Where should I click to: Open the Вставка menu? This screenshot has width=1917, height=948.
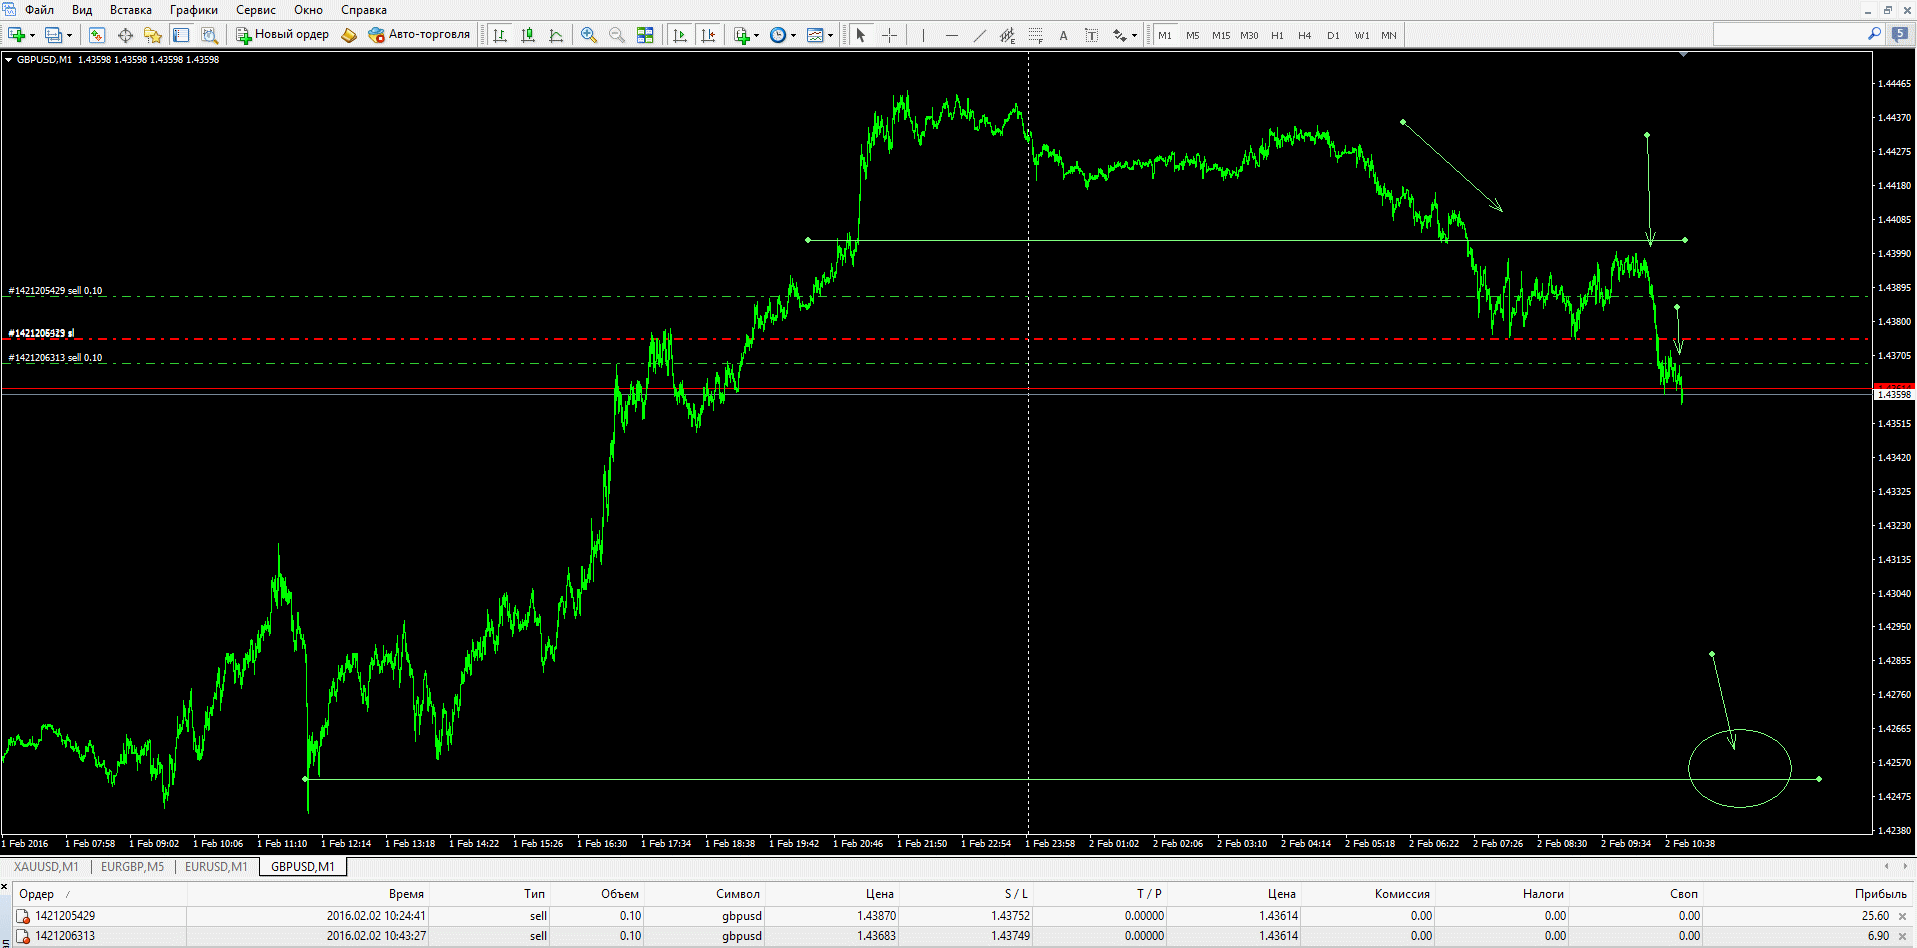[131, 10]
